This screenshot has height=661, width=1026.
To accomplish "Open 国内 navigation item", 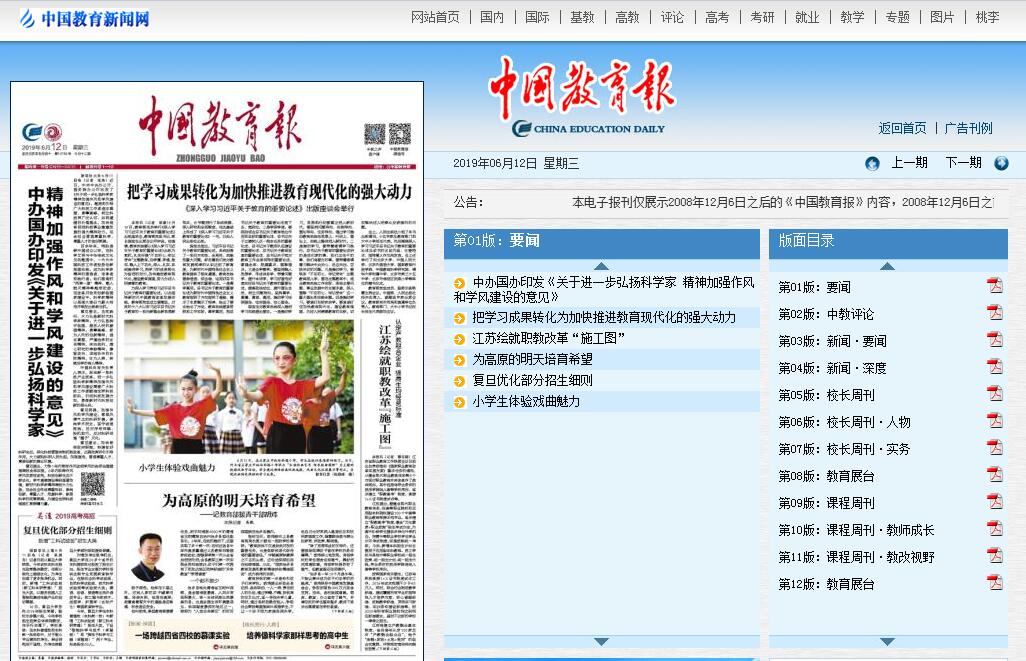I will pos(492,17).
